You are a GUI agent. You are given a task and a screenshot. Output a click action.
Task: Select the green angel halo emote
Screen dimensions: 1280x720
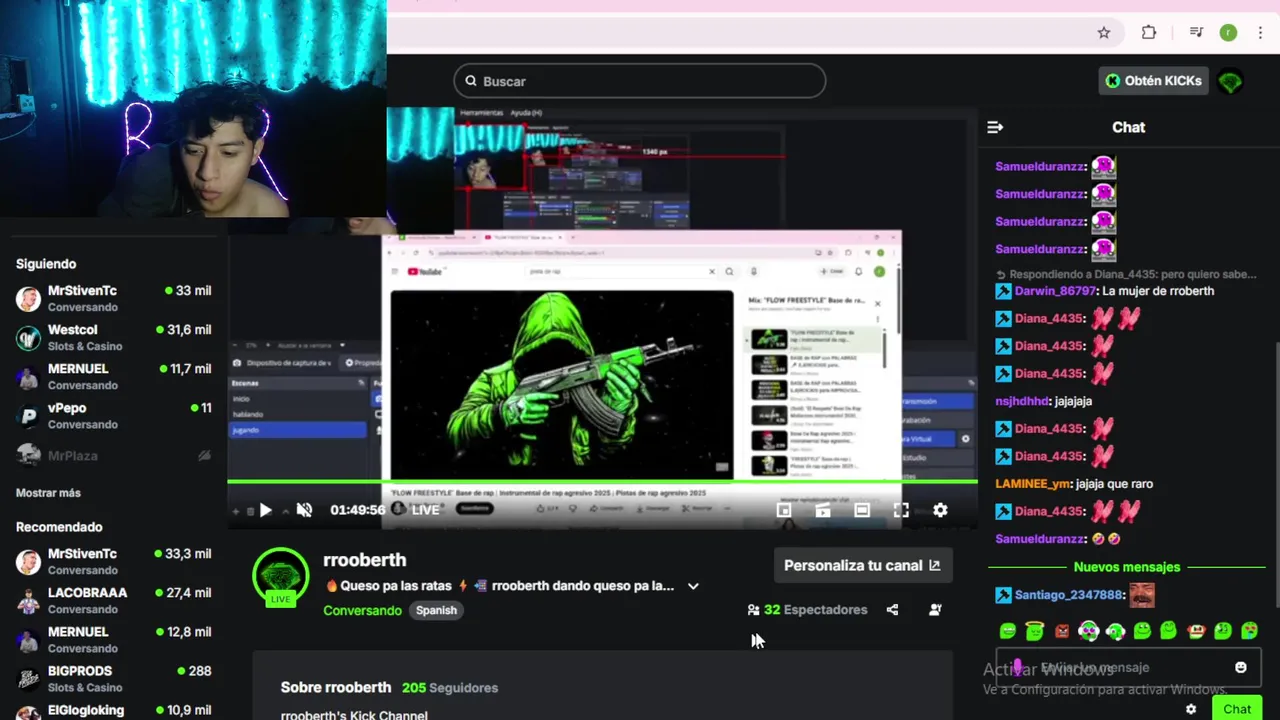(x=1035, y=631)
